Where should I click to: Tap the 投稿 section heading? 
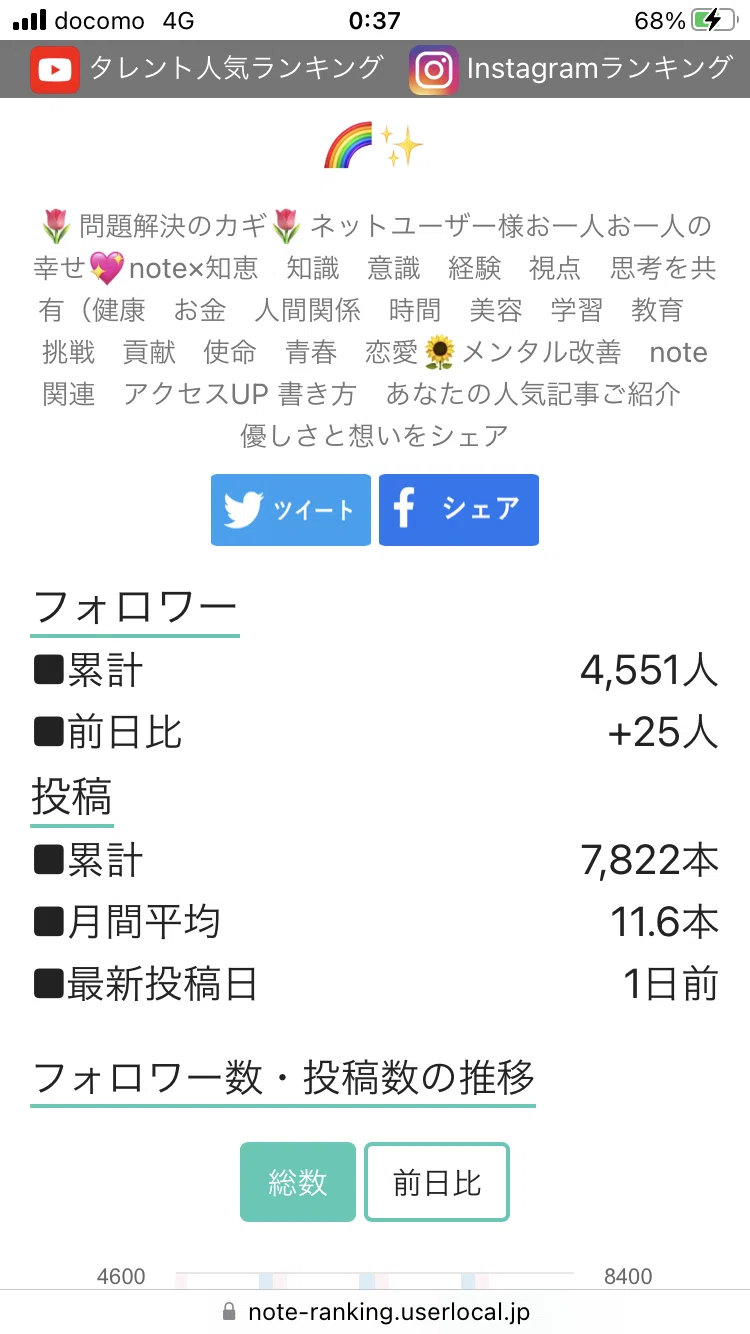coord(72,797)
